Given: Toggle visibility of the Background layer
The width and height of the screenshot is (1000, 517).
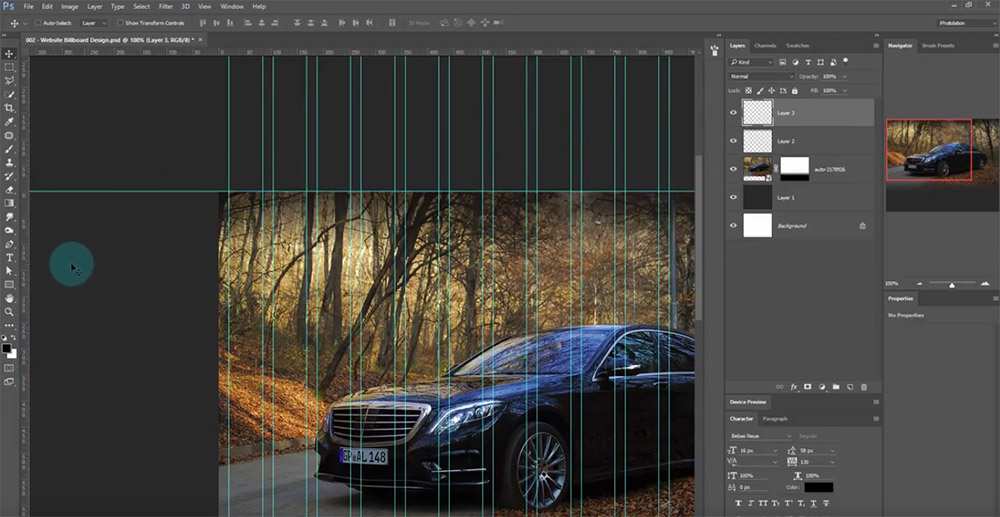Looking at the screenshot, I should pyautogui.click(x=733, y=226).
